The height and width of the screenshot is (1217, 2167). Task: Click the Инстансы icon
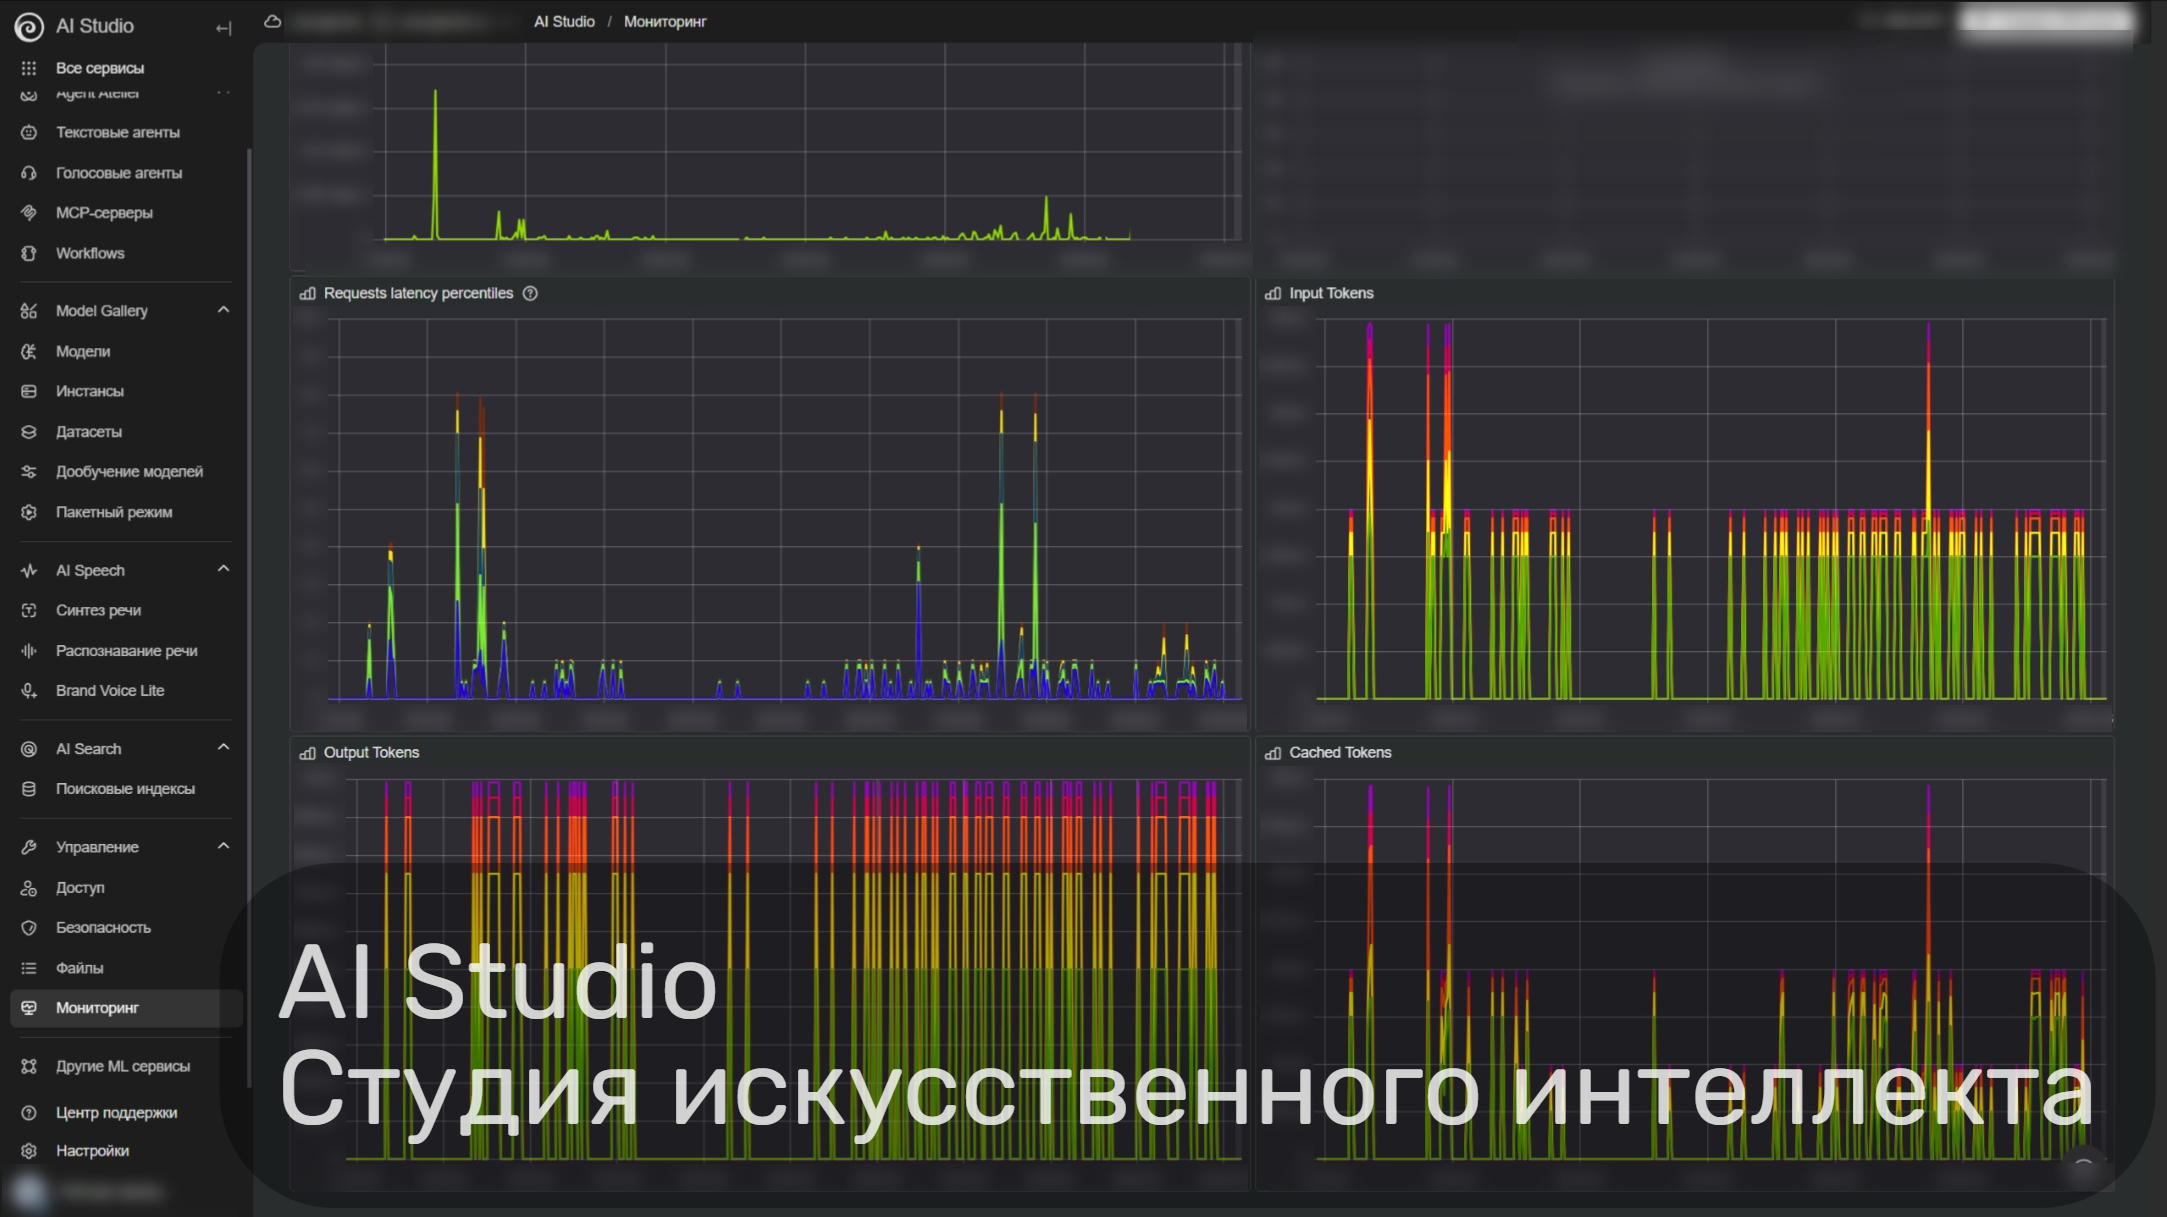29,391
